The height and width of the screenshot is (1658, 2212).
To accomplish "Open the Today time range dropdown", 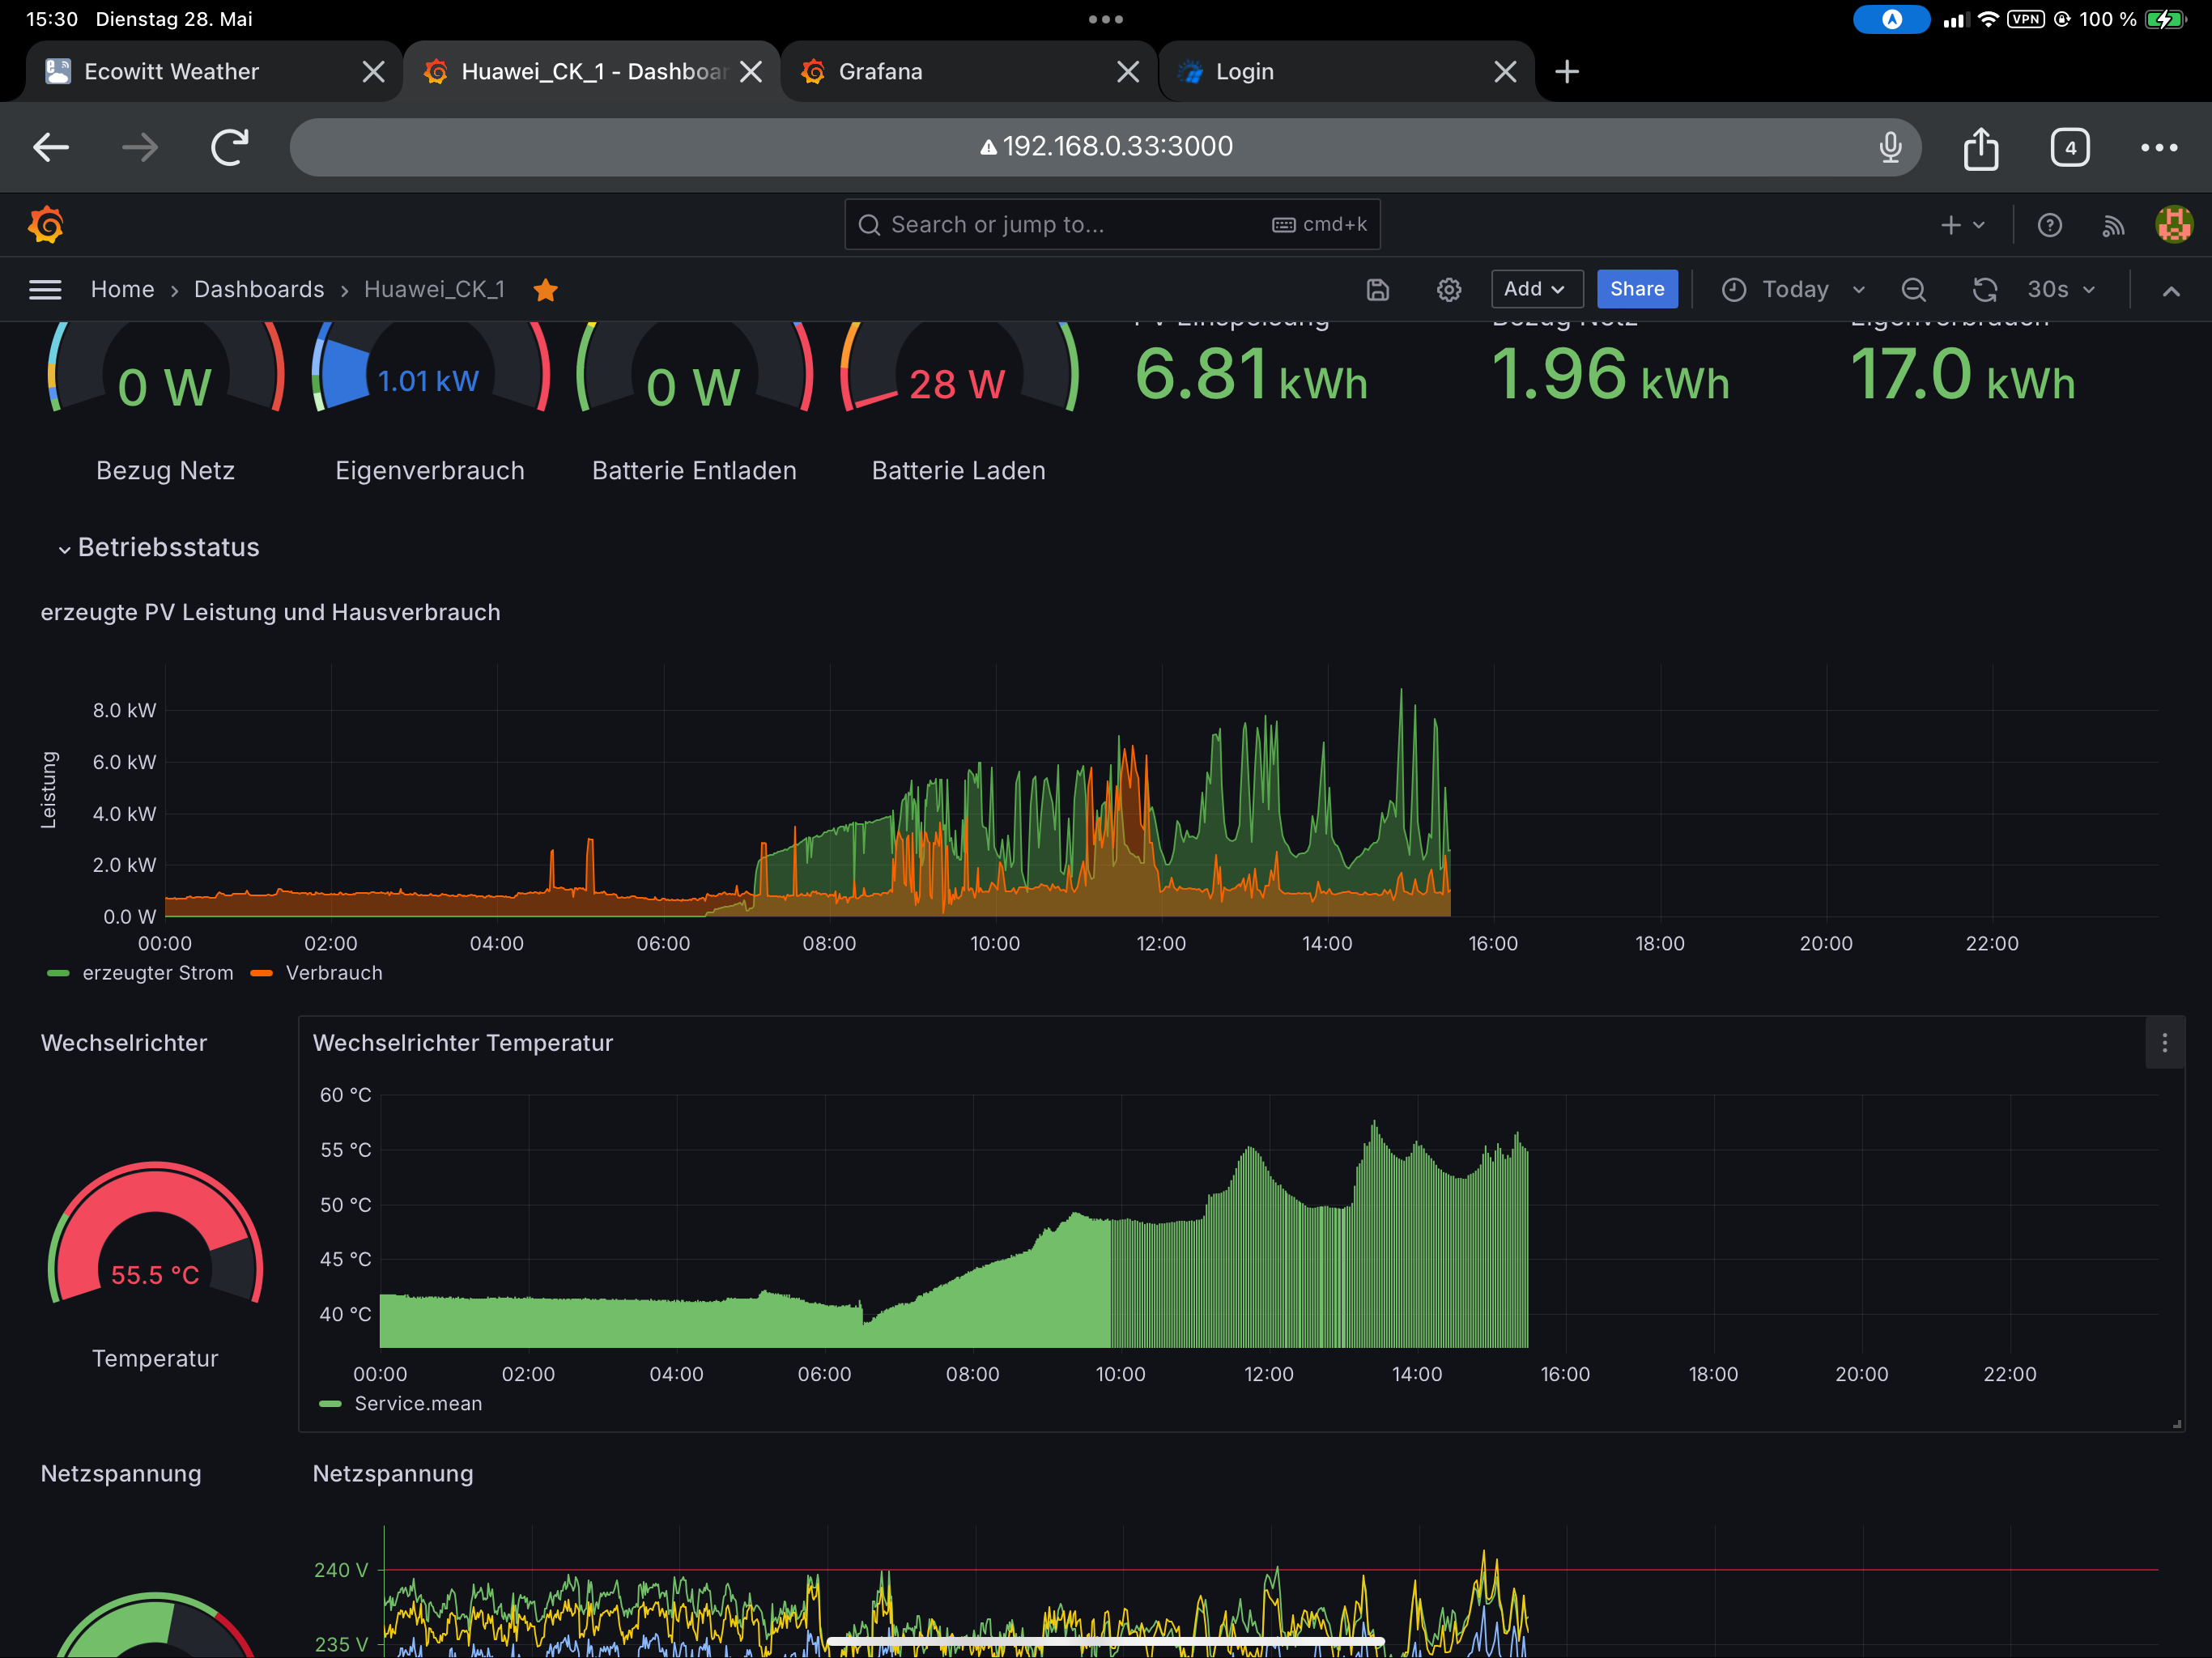I will point(1794,290).
